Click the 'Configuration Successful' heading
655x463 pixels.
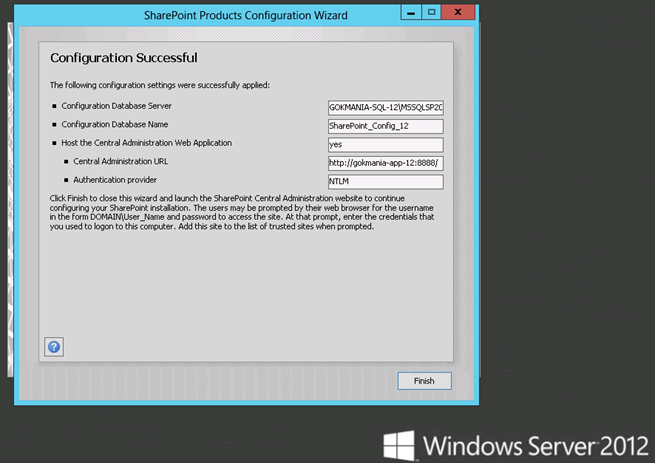pyautogui.click(x=124, y=58)
